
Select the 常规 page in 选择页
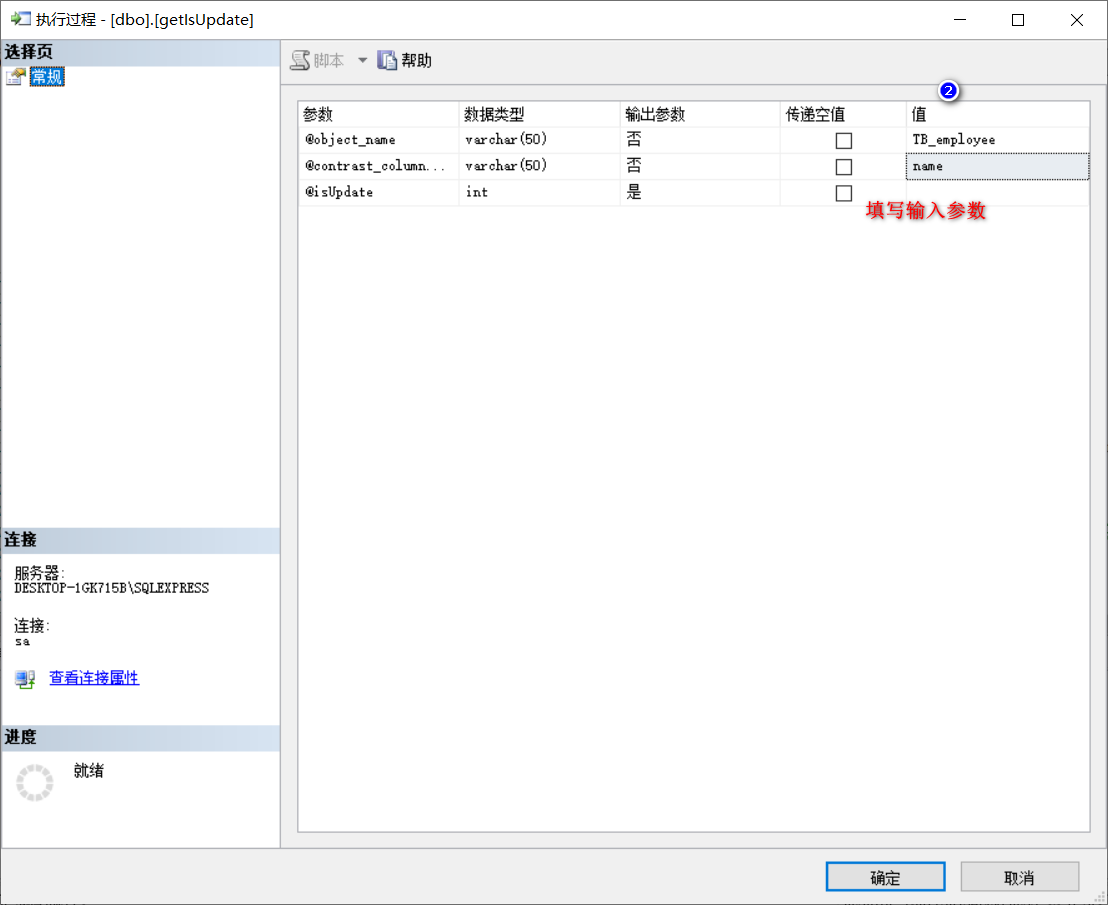47,76
